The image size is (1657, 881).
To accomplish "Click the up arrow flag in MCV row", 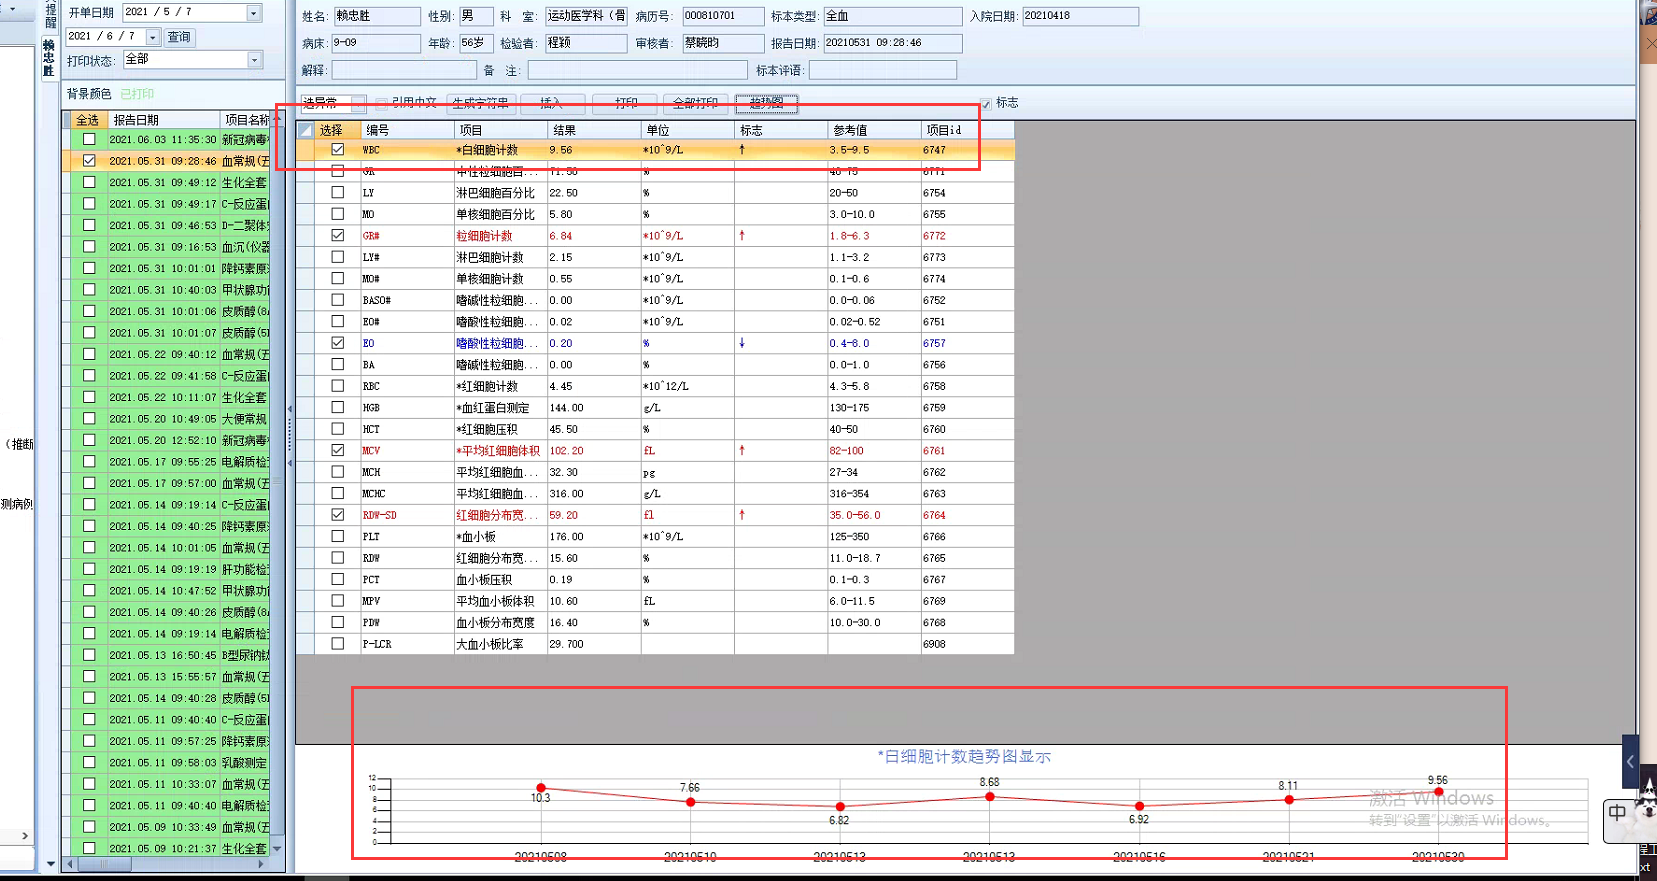I will coord(741,451).
